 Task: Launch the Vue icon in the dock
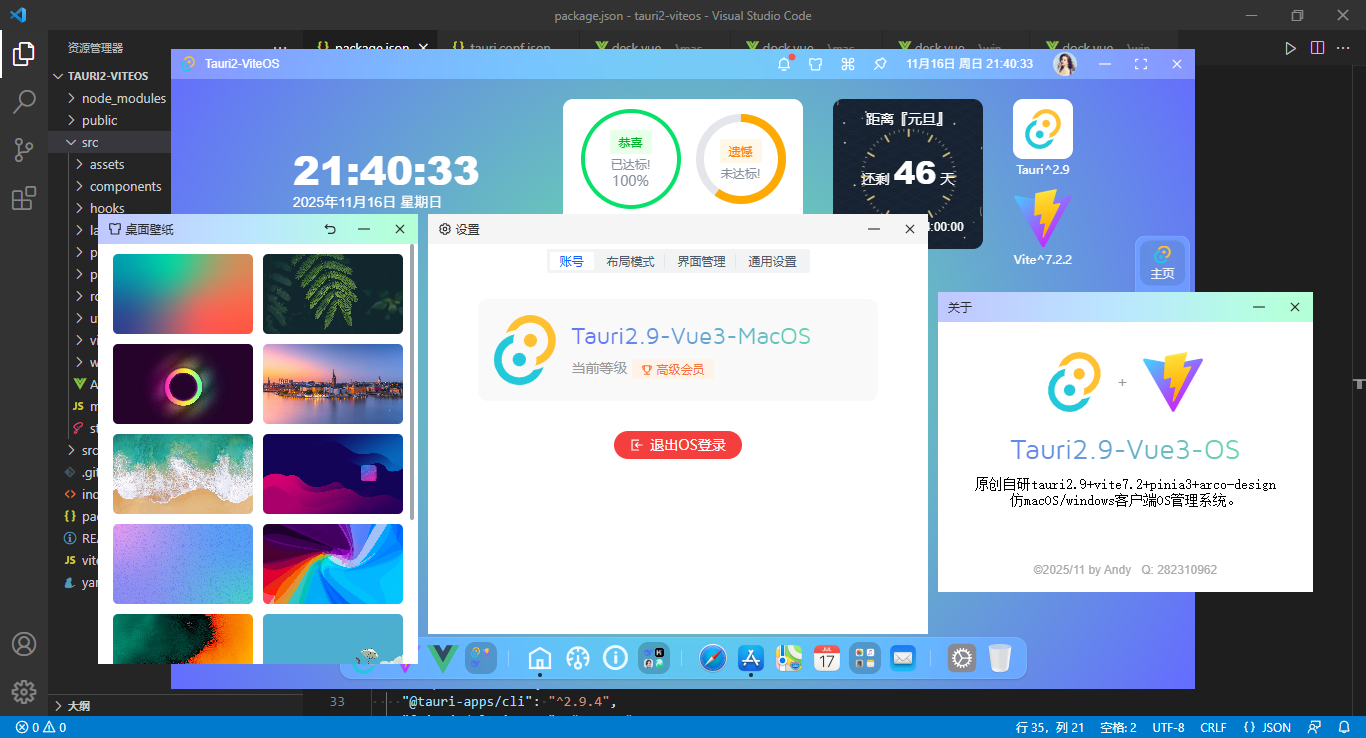click(x=441, y=658)
